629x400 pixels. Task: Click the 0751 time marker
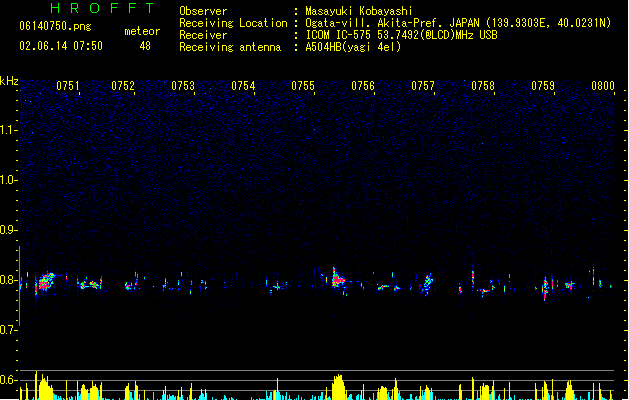click(x=68, y=86)
